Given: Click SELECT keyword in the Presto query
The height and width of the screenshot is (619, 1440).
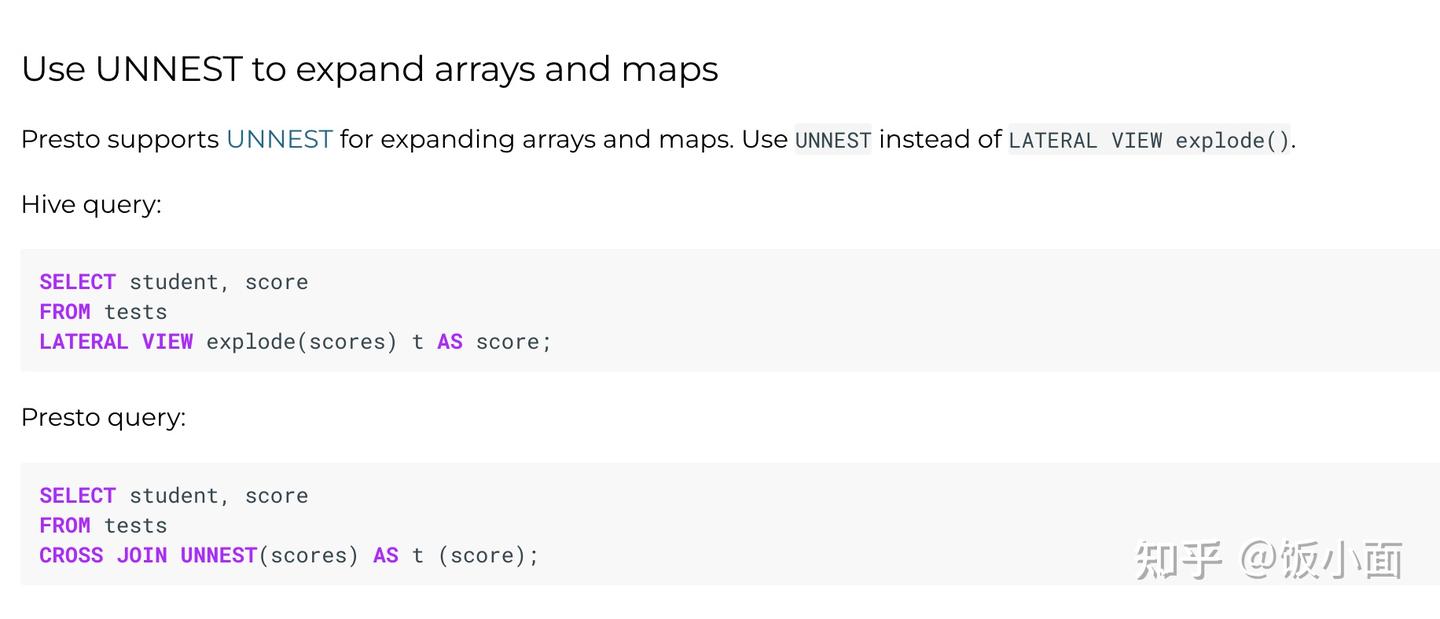Looking at the screenshot, I should 77,496.
